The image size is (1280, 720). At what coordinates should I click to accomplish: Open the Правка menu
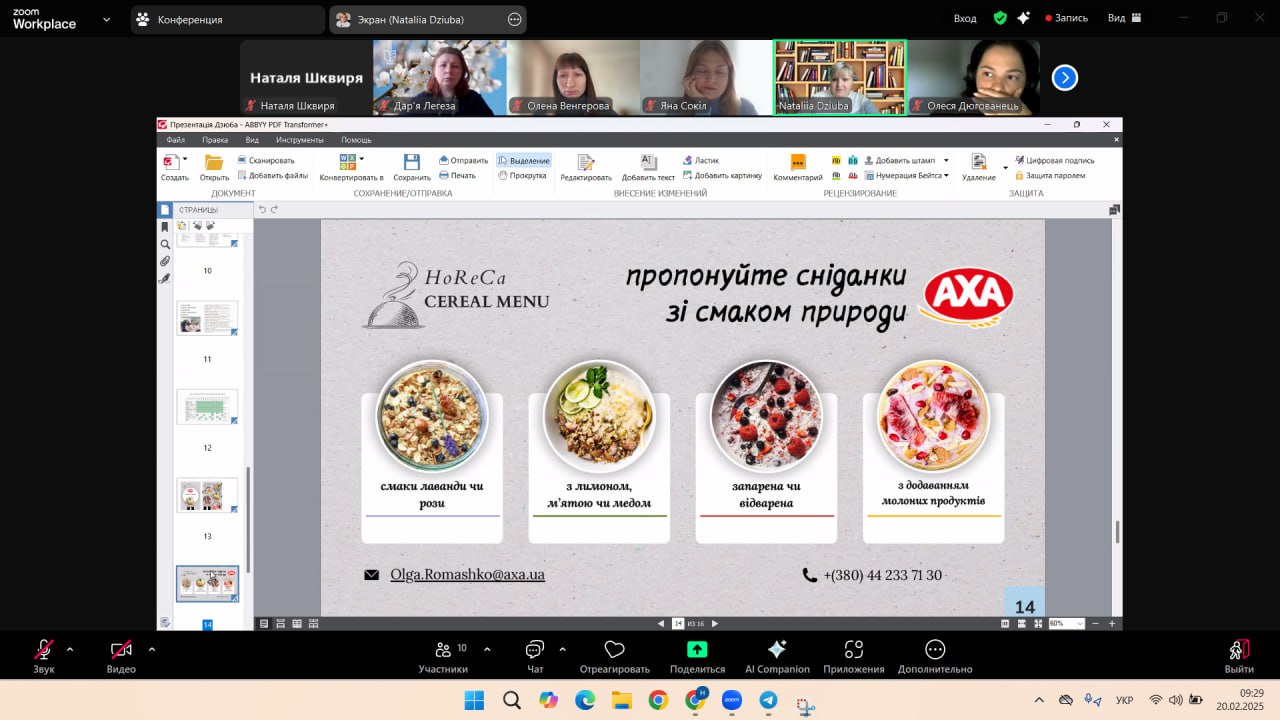[215, 140]
